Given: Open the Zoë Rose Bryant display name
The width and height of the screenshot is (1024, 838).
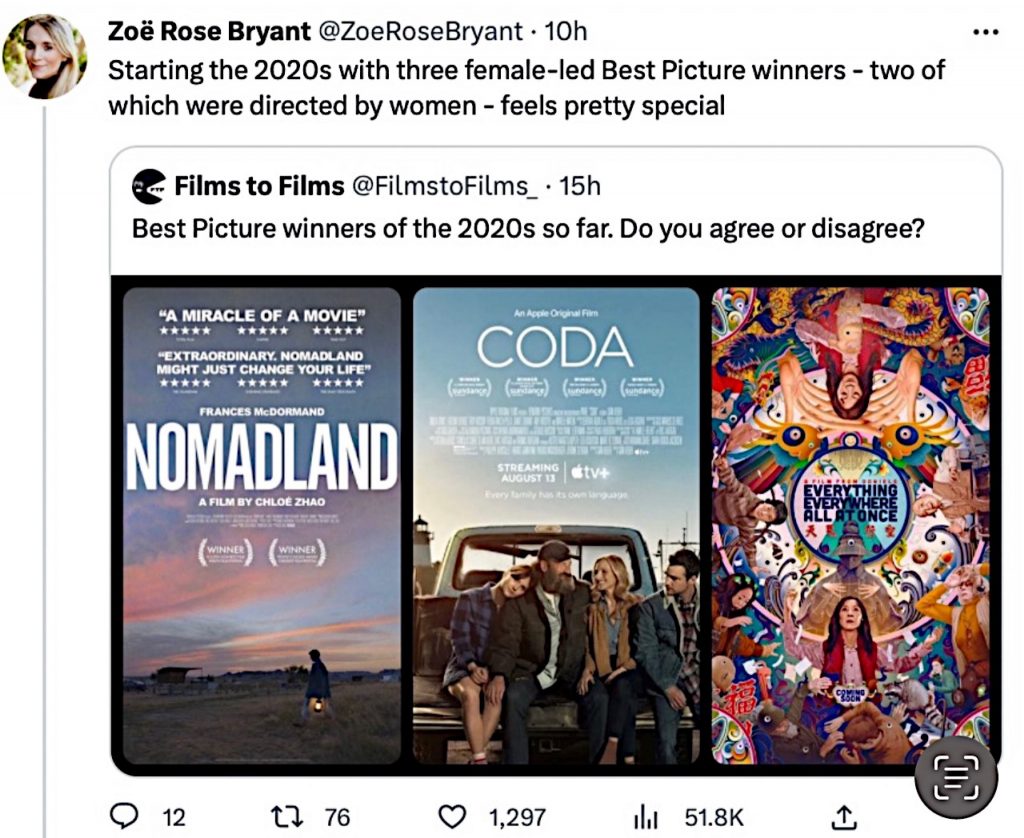Looking at the screenshot, I should pos(209,32).
